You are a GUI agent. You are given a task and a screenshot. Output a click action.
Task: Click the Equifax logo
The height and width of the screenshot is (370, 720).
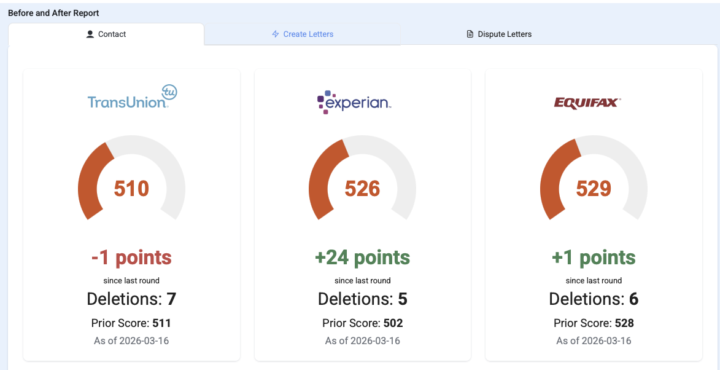point(588,103)
